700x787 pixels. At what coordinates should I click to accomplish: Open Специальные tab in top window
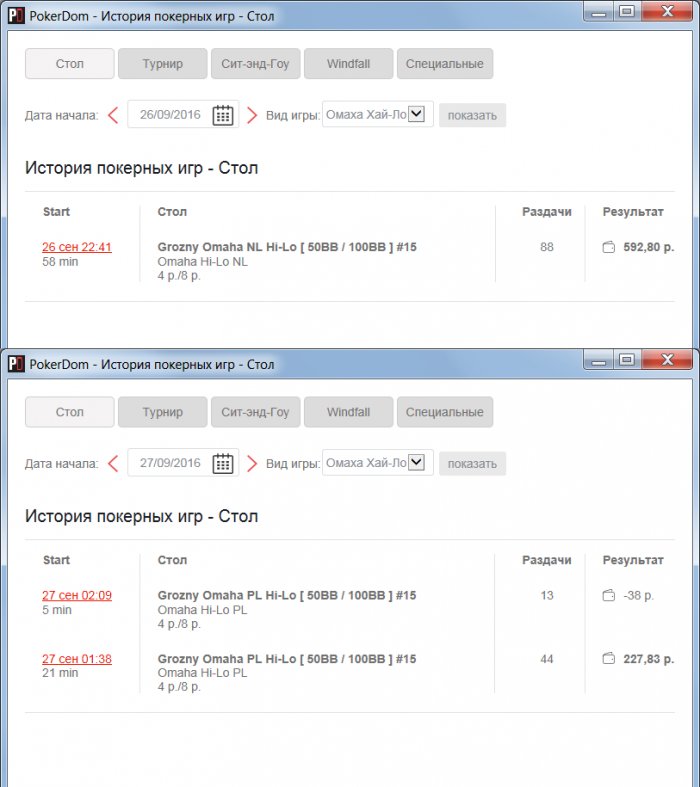coord(445,64)
